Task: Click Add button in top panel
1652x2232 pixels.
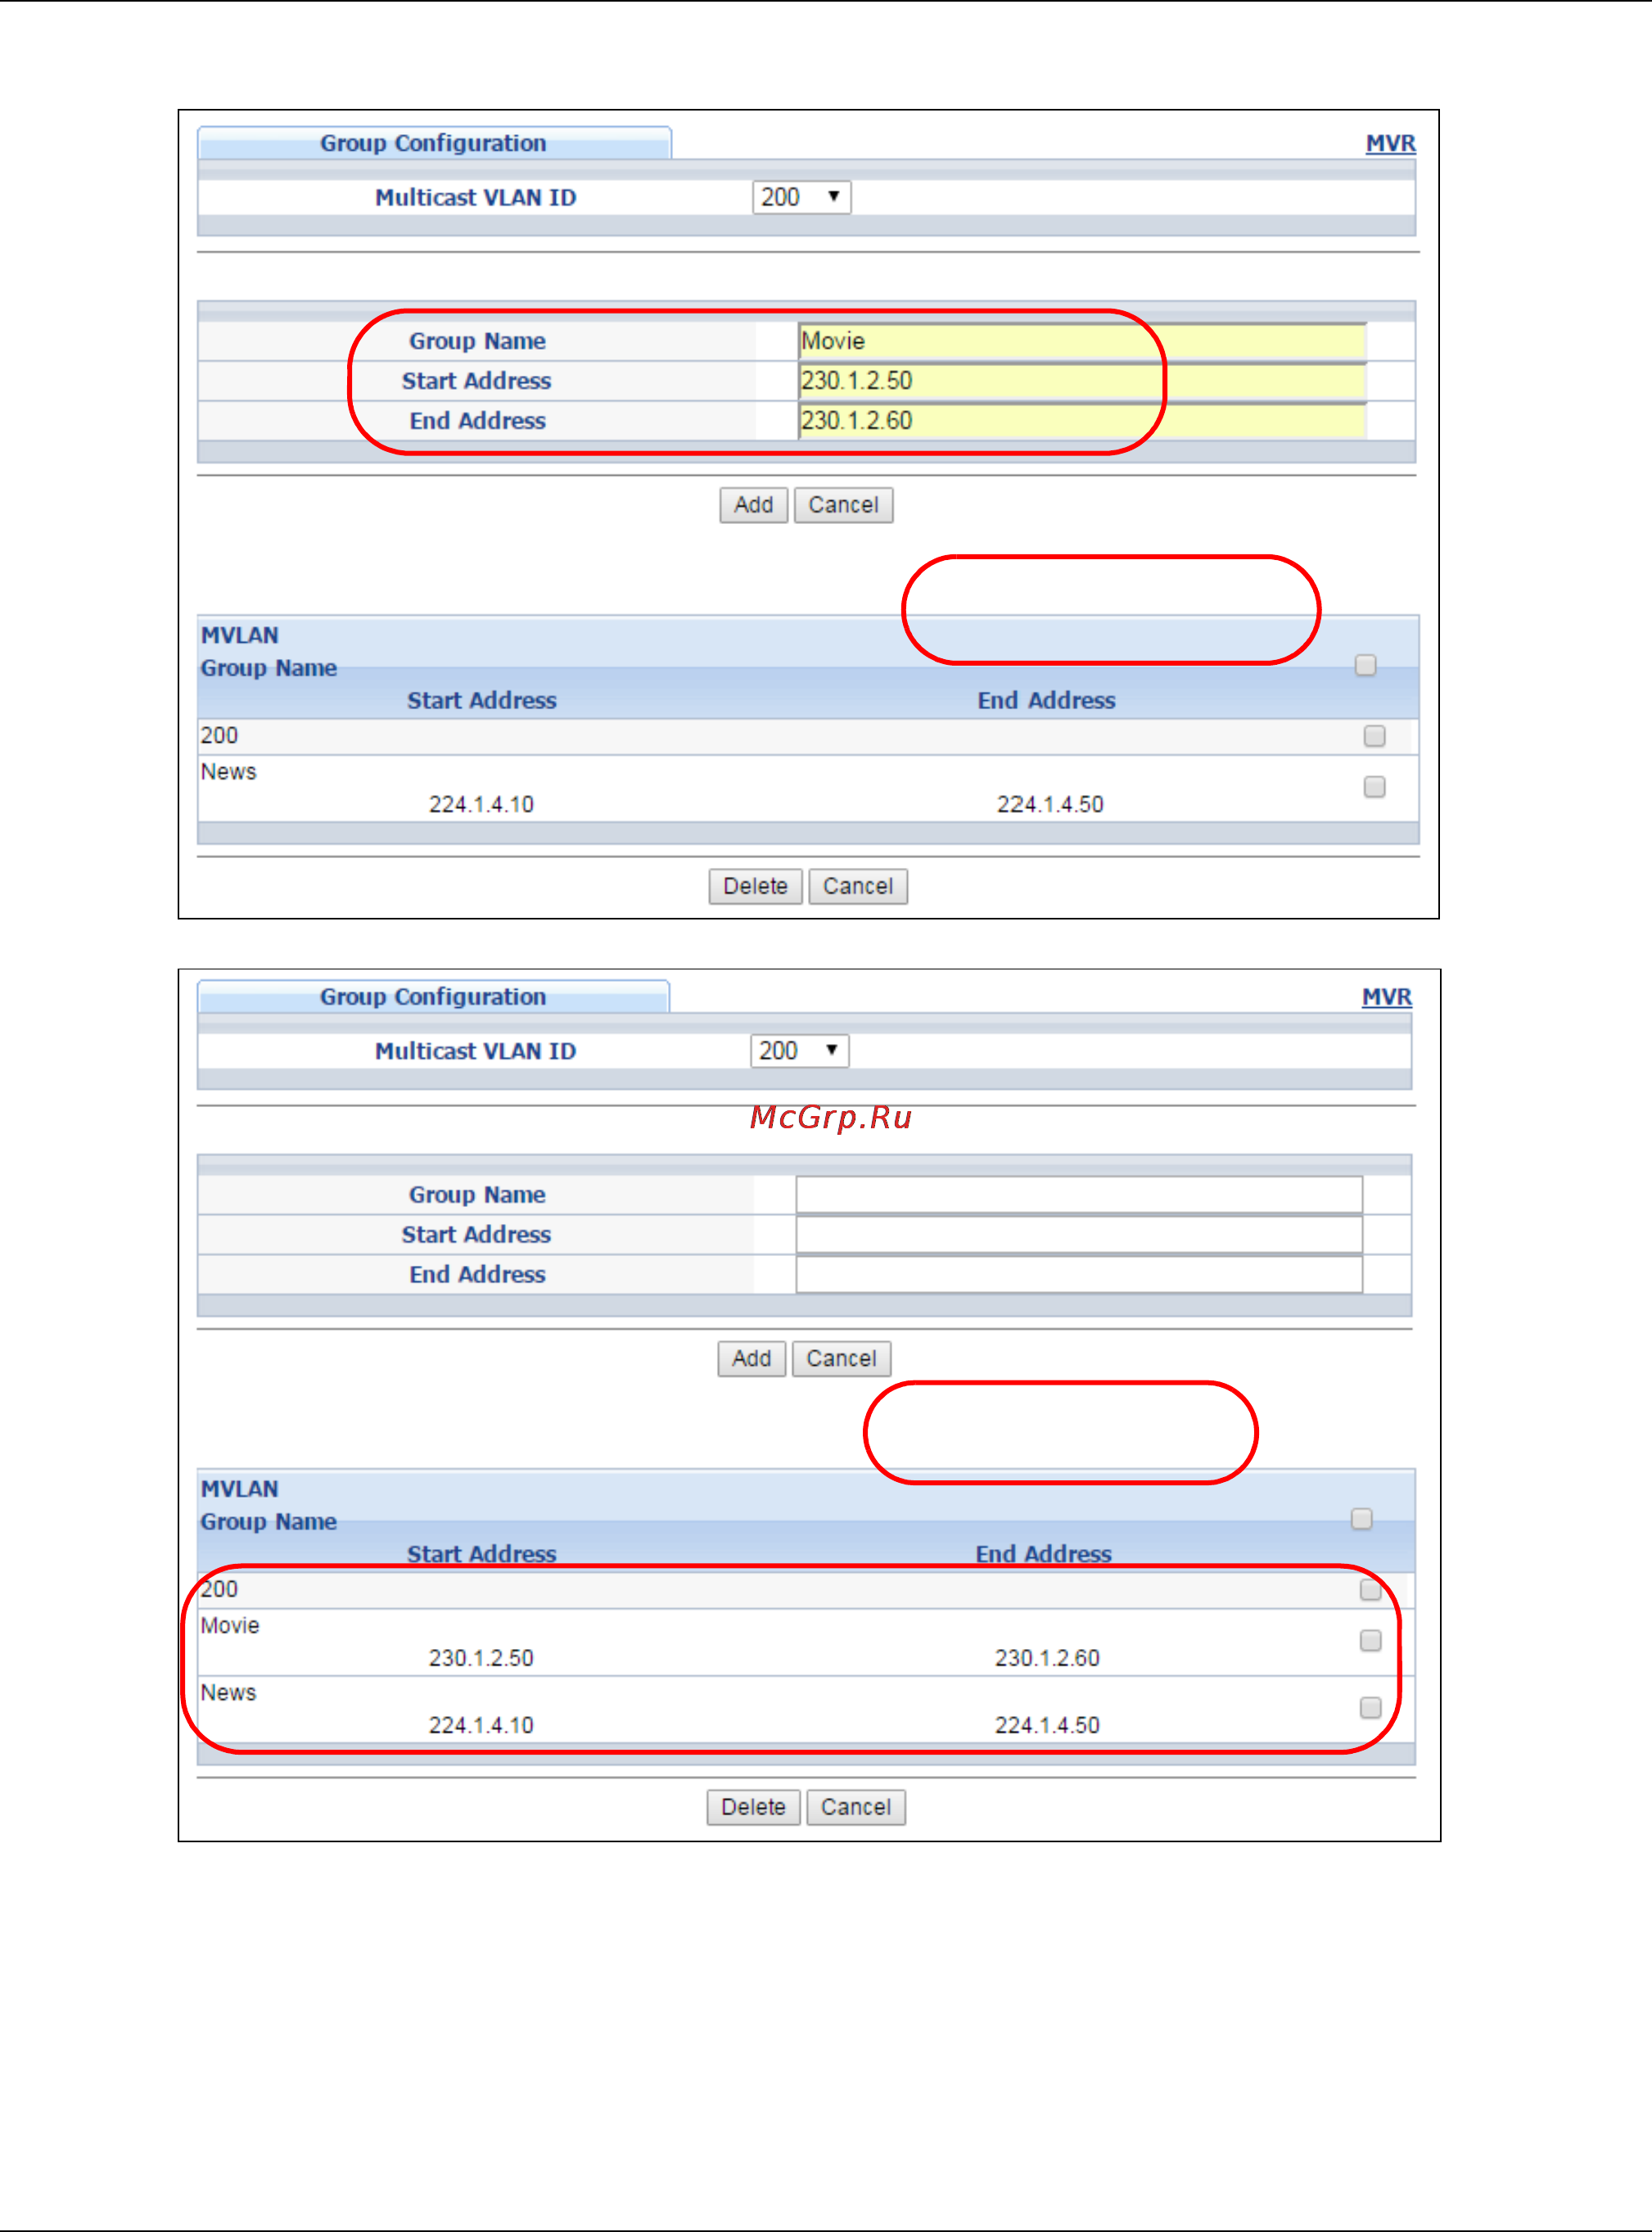Action: coord(753,505)
